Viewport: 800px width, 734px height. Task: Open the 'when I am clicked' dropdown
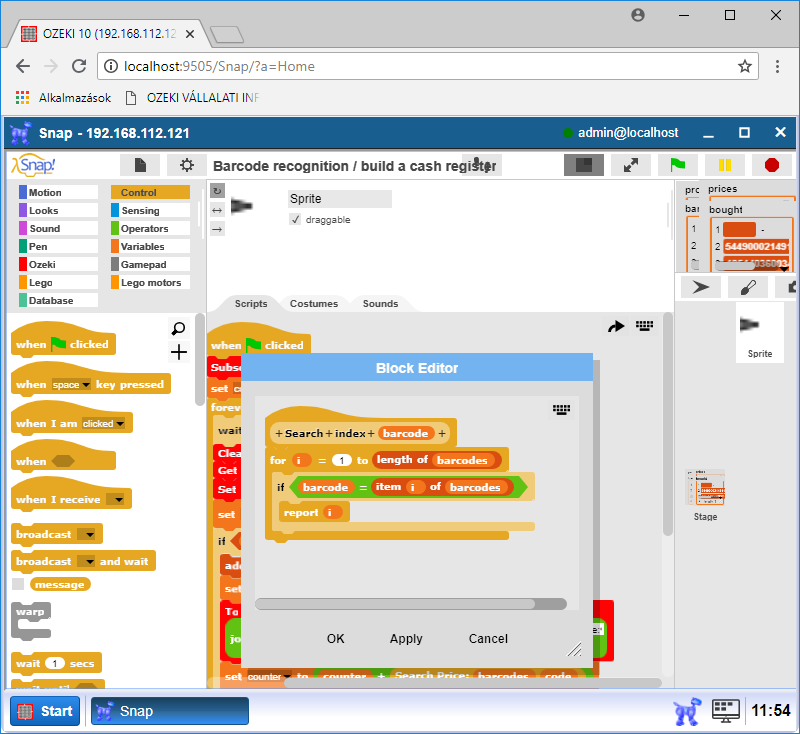point(120,423)
